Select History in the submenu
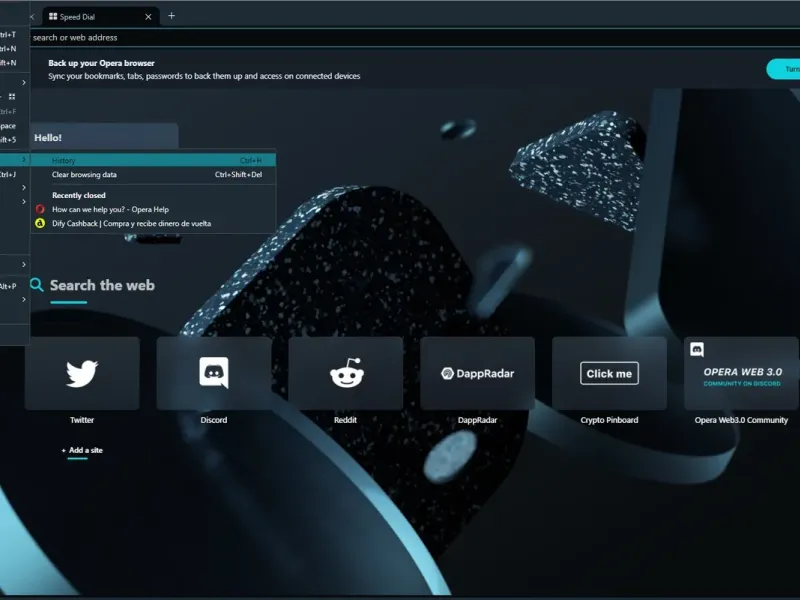800x600 pixels. [154, 160]
